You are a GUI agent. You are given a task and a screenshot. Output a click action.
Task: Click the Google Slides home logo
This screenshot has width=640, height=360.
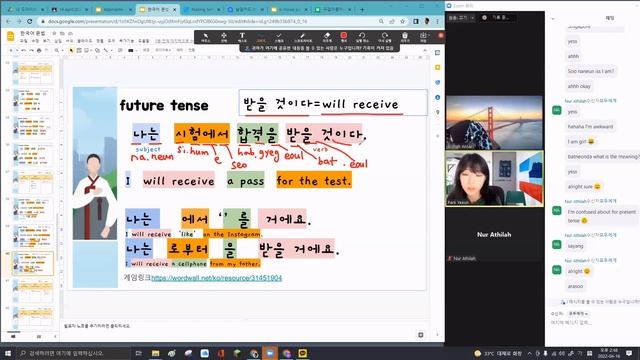click(11, 36)
